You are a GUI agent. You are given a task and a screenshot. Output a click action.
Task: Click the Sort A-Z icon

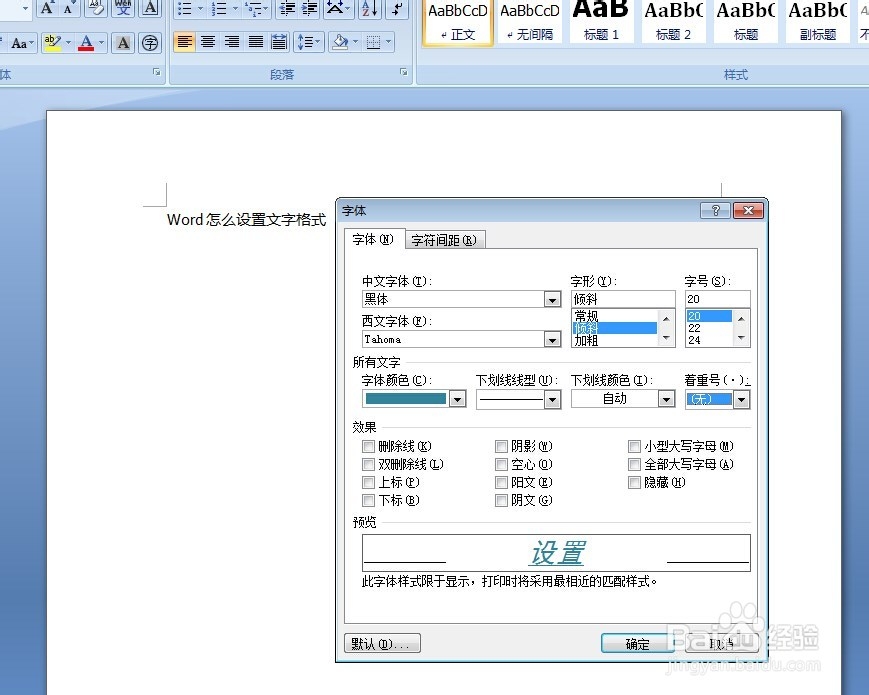point(369,8)
